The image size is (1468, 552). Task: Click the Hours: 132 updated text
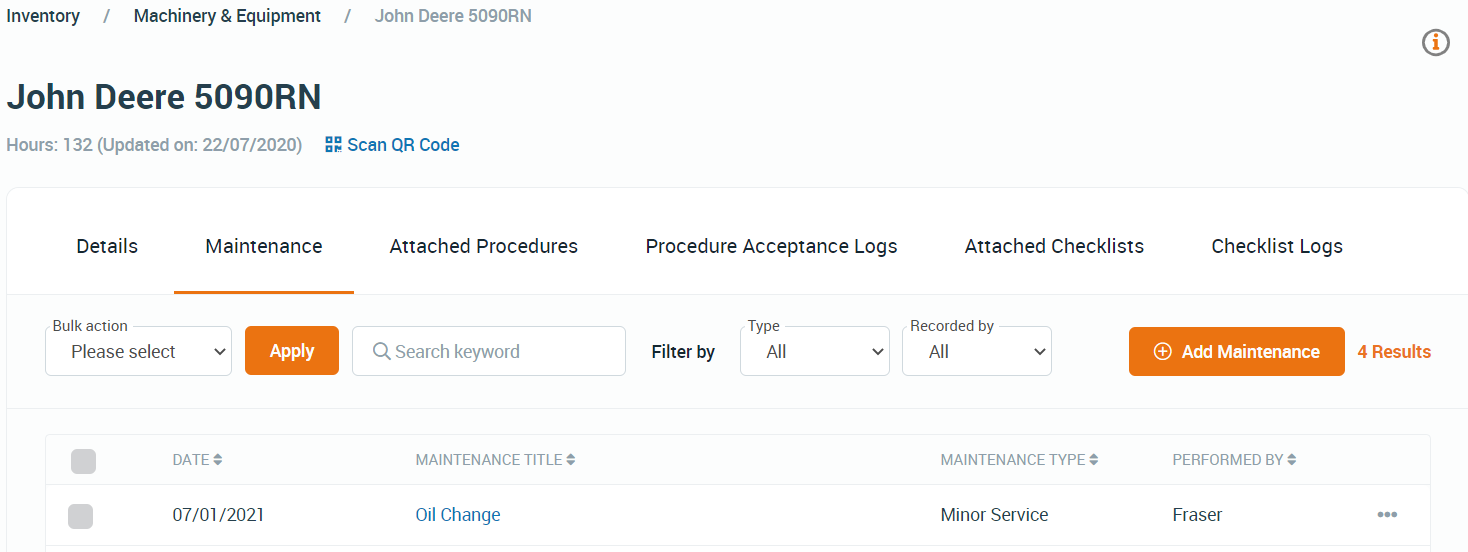(154, 145)
